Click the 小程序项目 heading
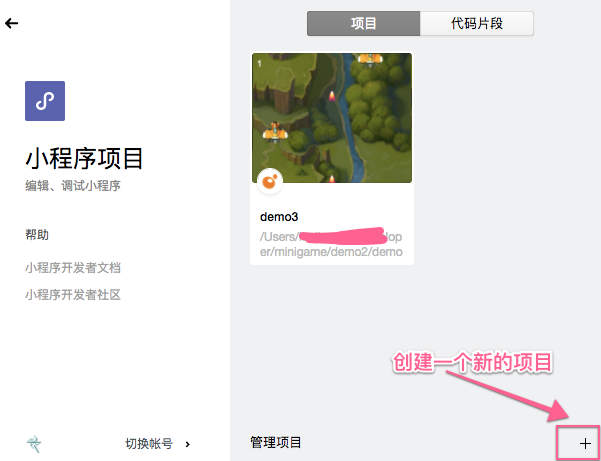 point(84,159)
